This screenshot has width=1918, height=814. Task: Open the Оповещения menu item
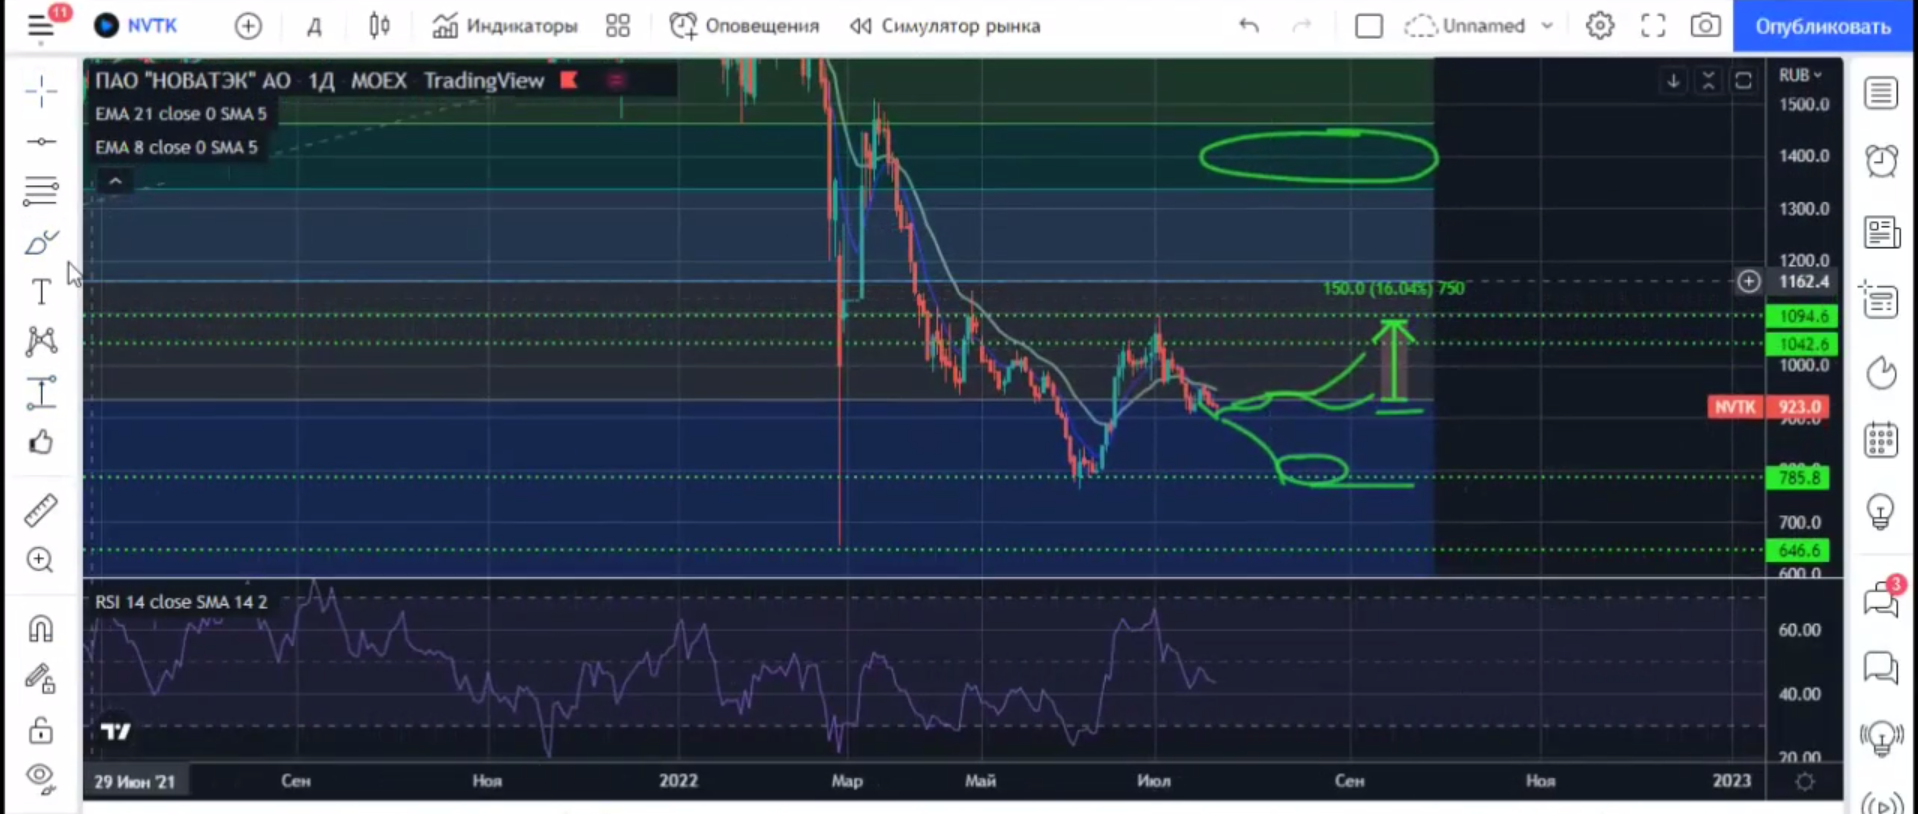coord(744,26)
